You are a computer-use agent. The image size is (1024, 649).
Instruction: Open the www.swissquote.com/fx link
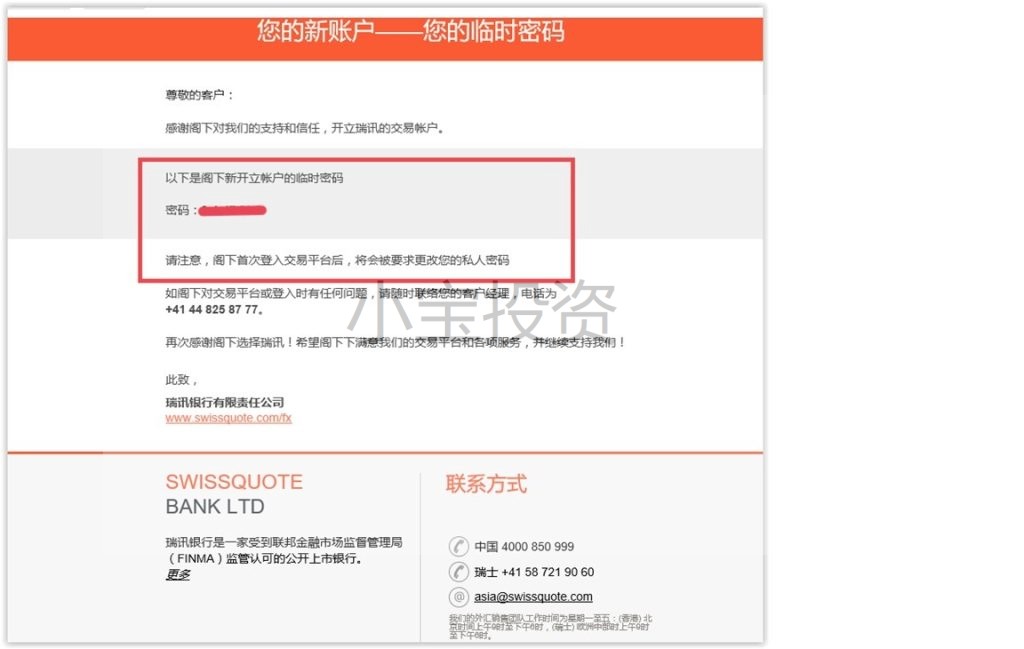228,418
